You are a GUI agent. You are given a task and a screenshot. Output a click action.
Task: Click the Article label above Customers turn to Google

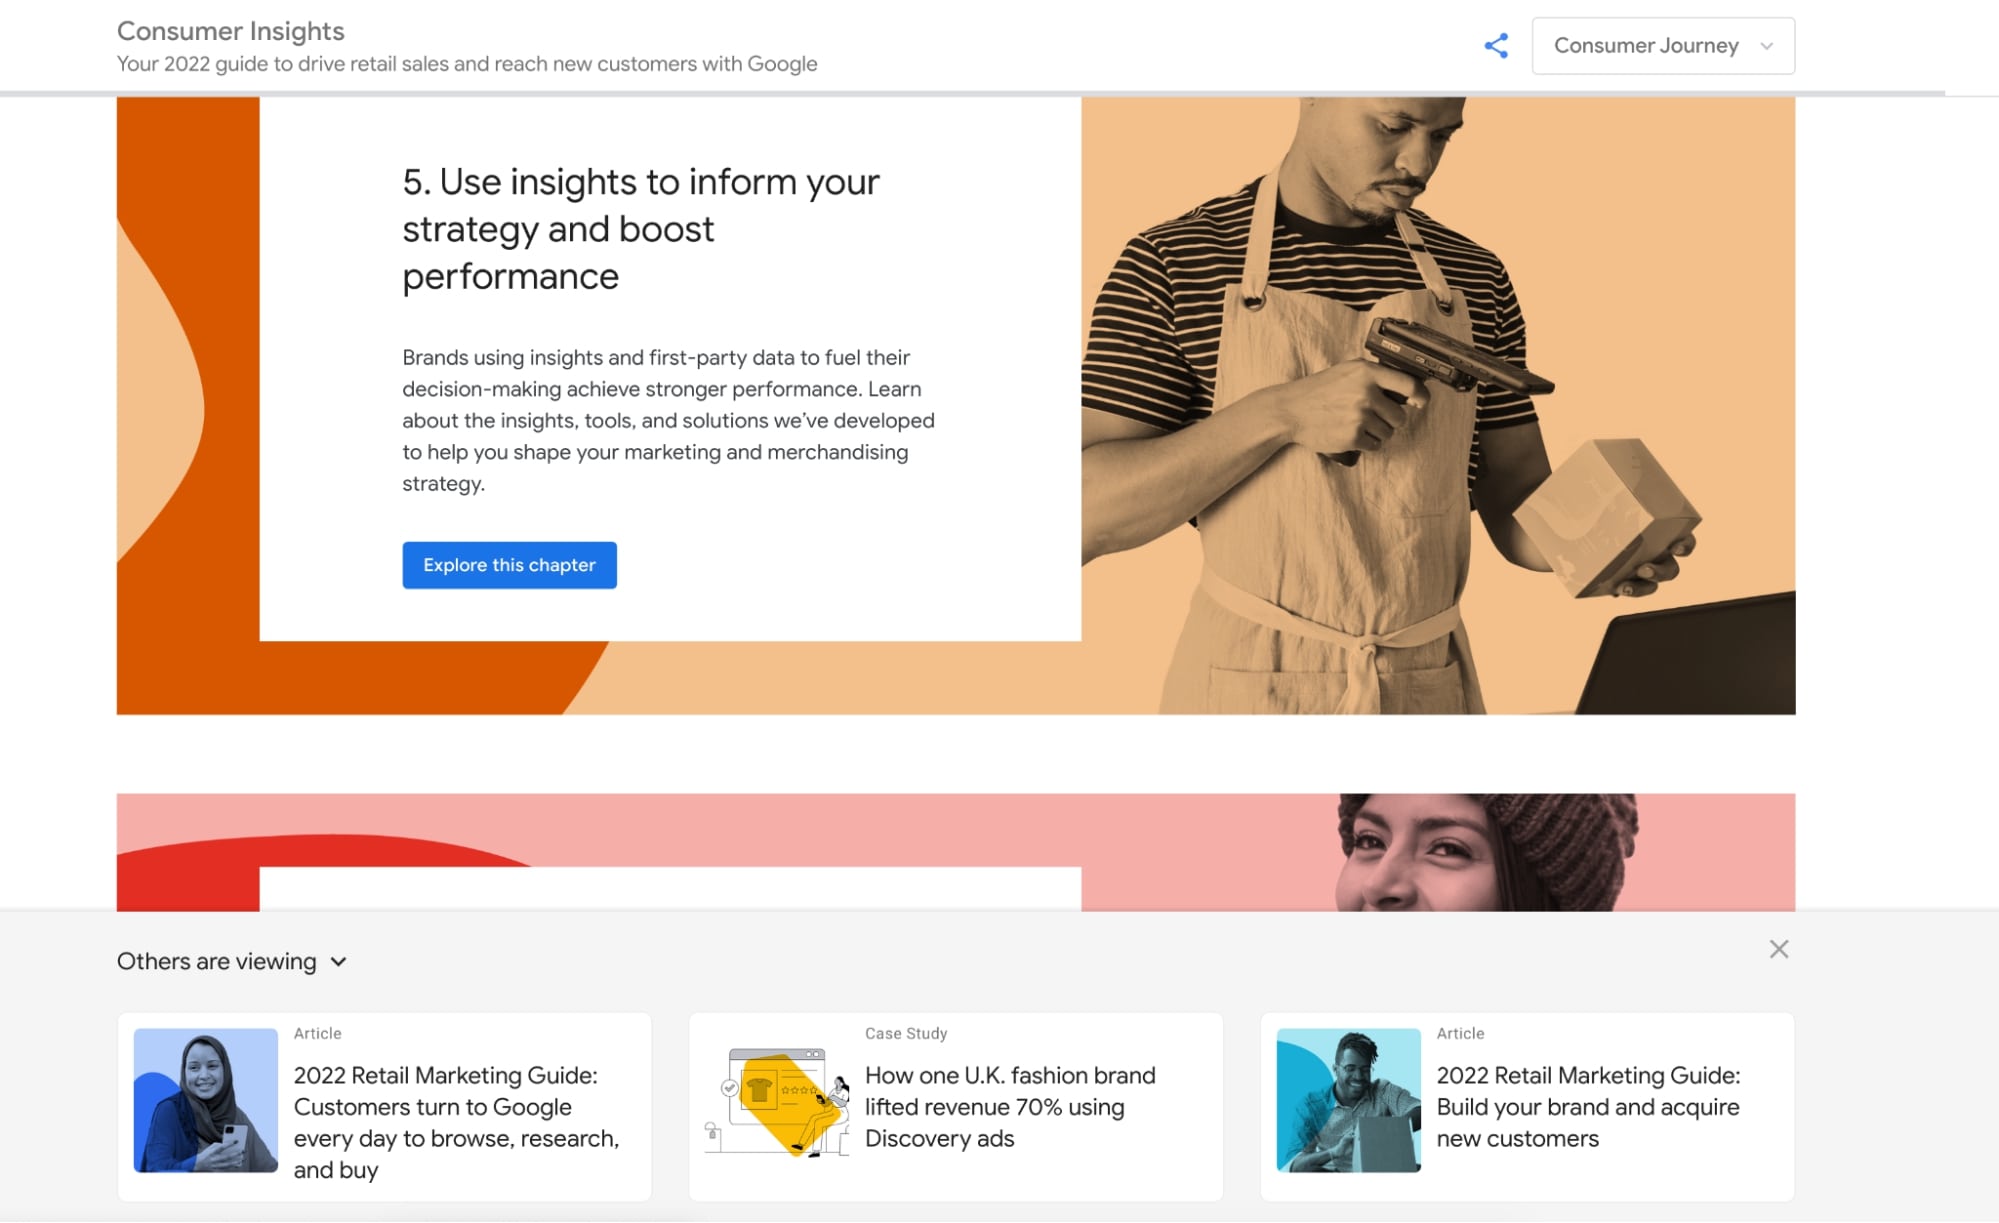coord(317,1033)
